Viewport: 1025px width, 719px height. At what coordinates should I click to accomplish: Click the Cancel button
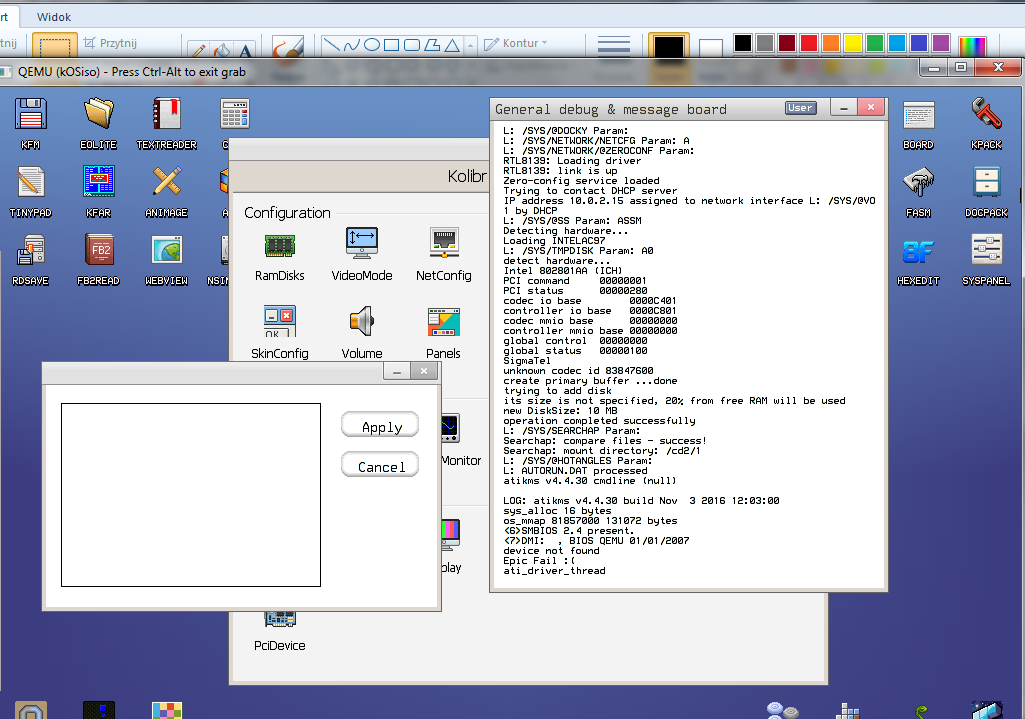click(x=379, y=464)
